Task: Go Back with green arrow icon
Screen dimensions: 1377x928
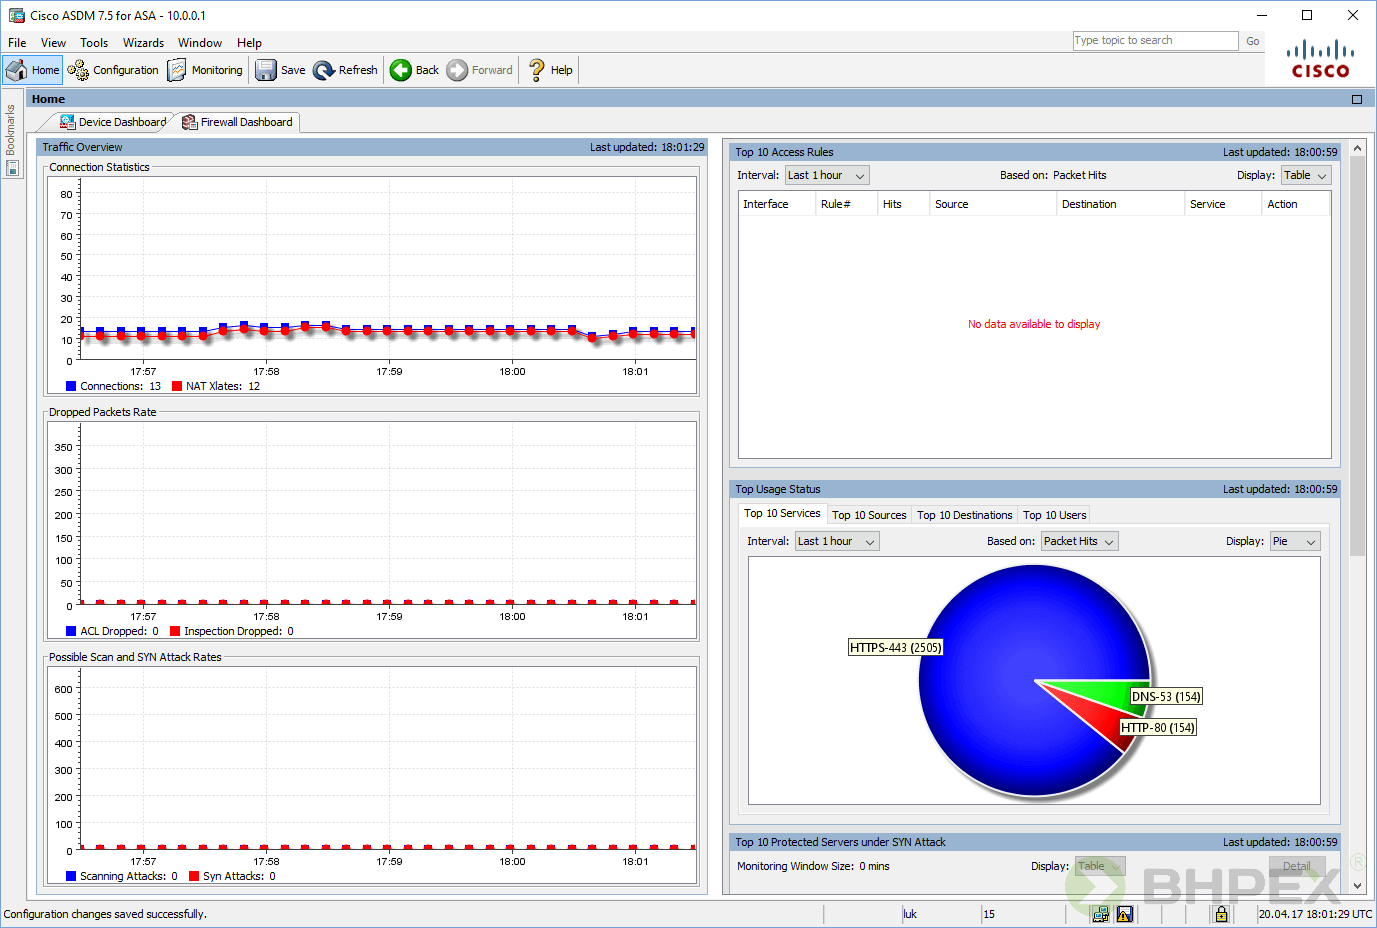Action: tap(401, 70)
